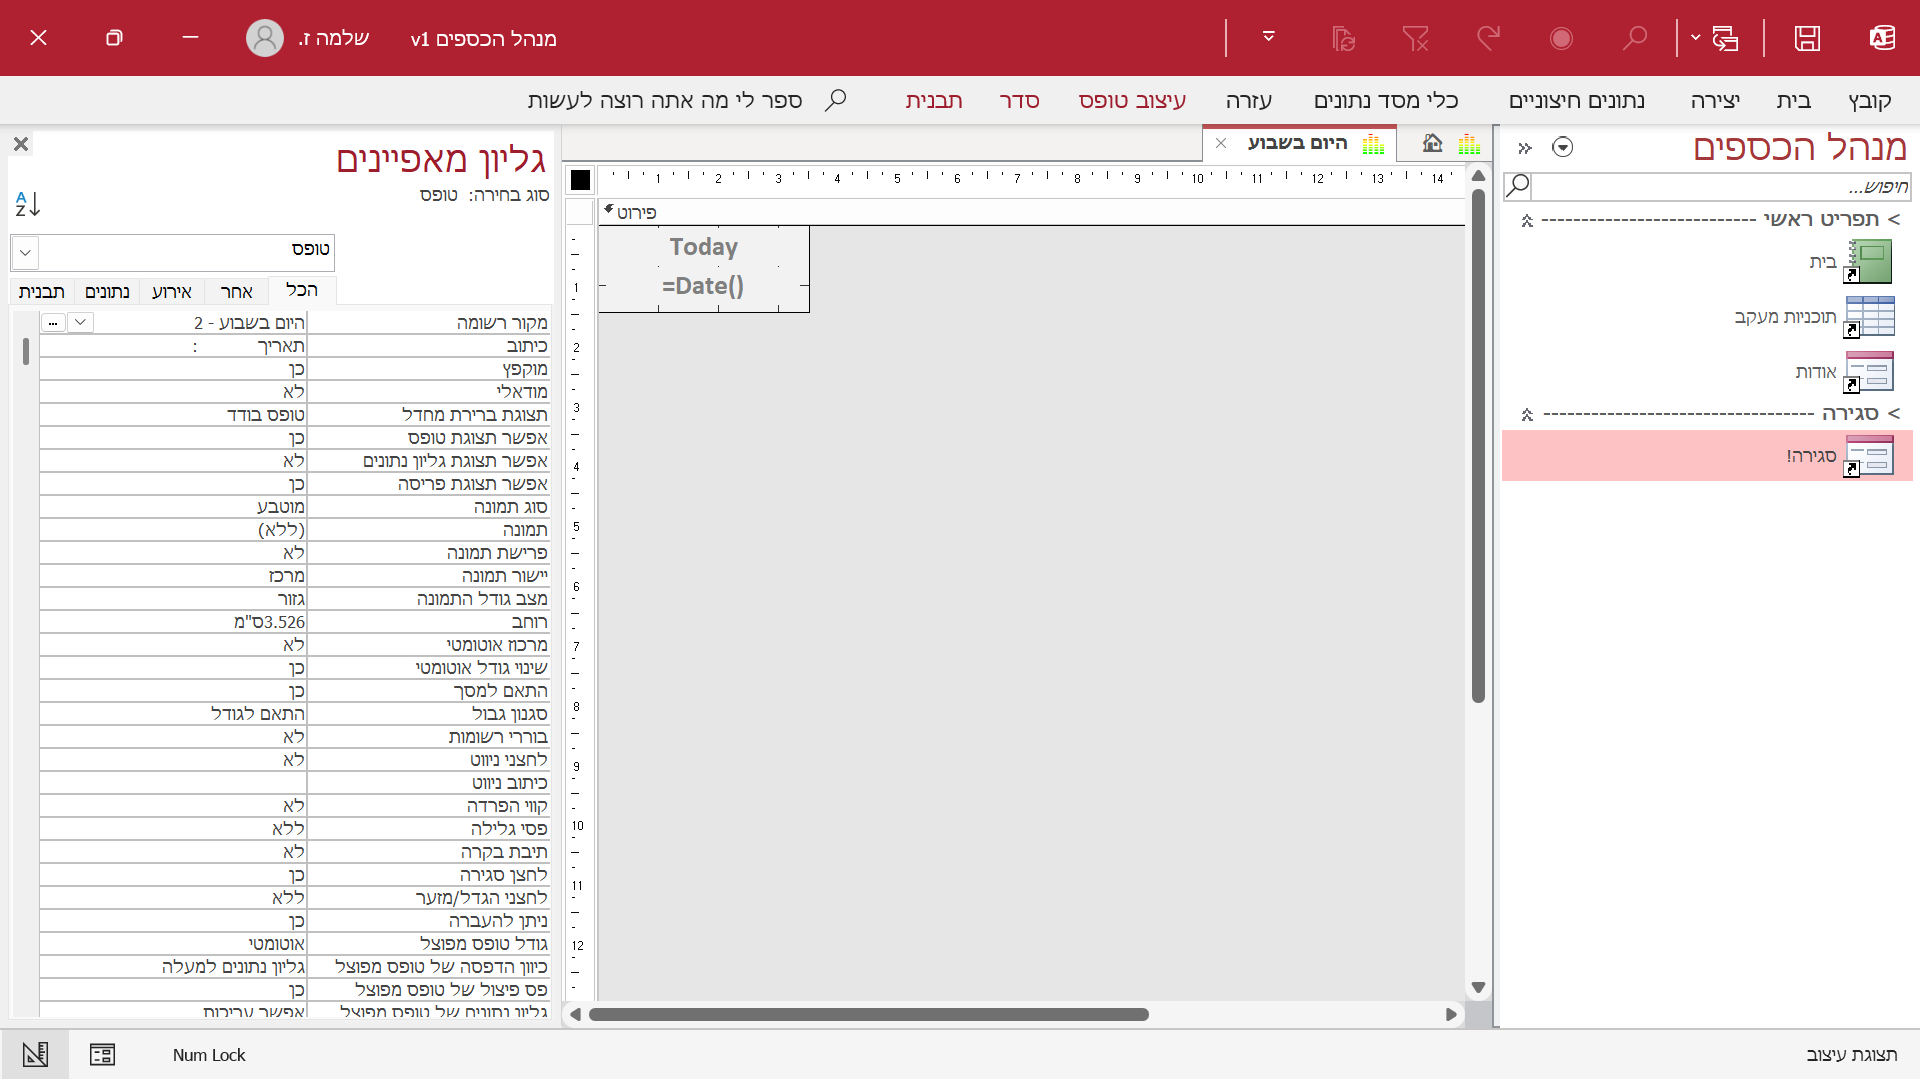Click the Tell Me search box

pos(687,100)
